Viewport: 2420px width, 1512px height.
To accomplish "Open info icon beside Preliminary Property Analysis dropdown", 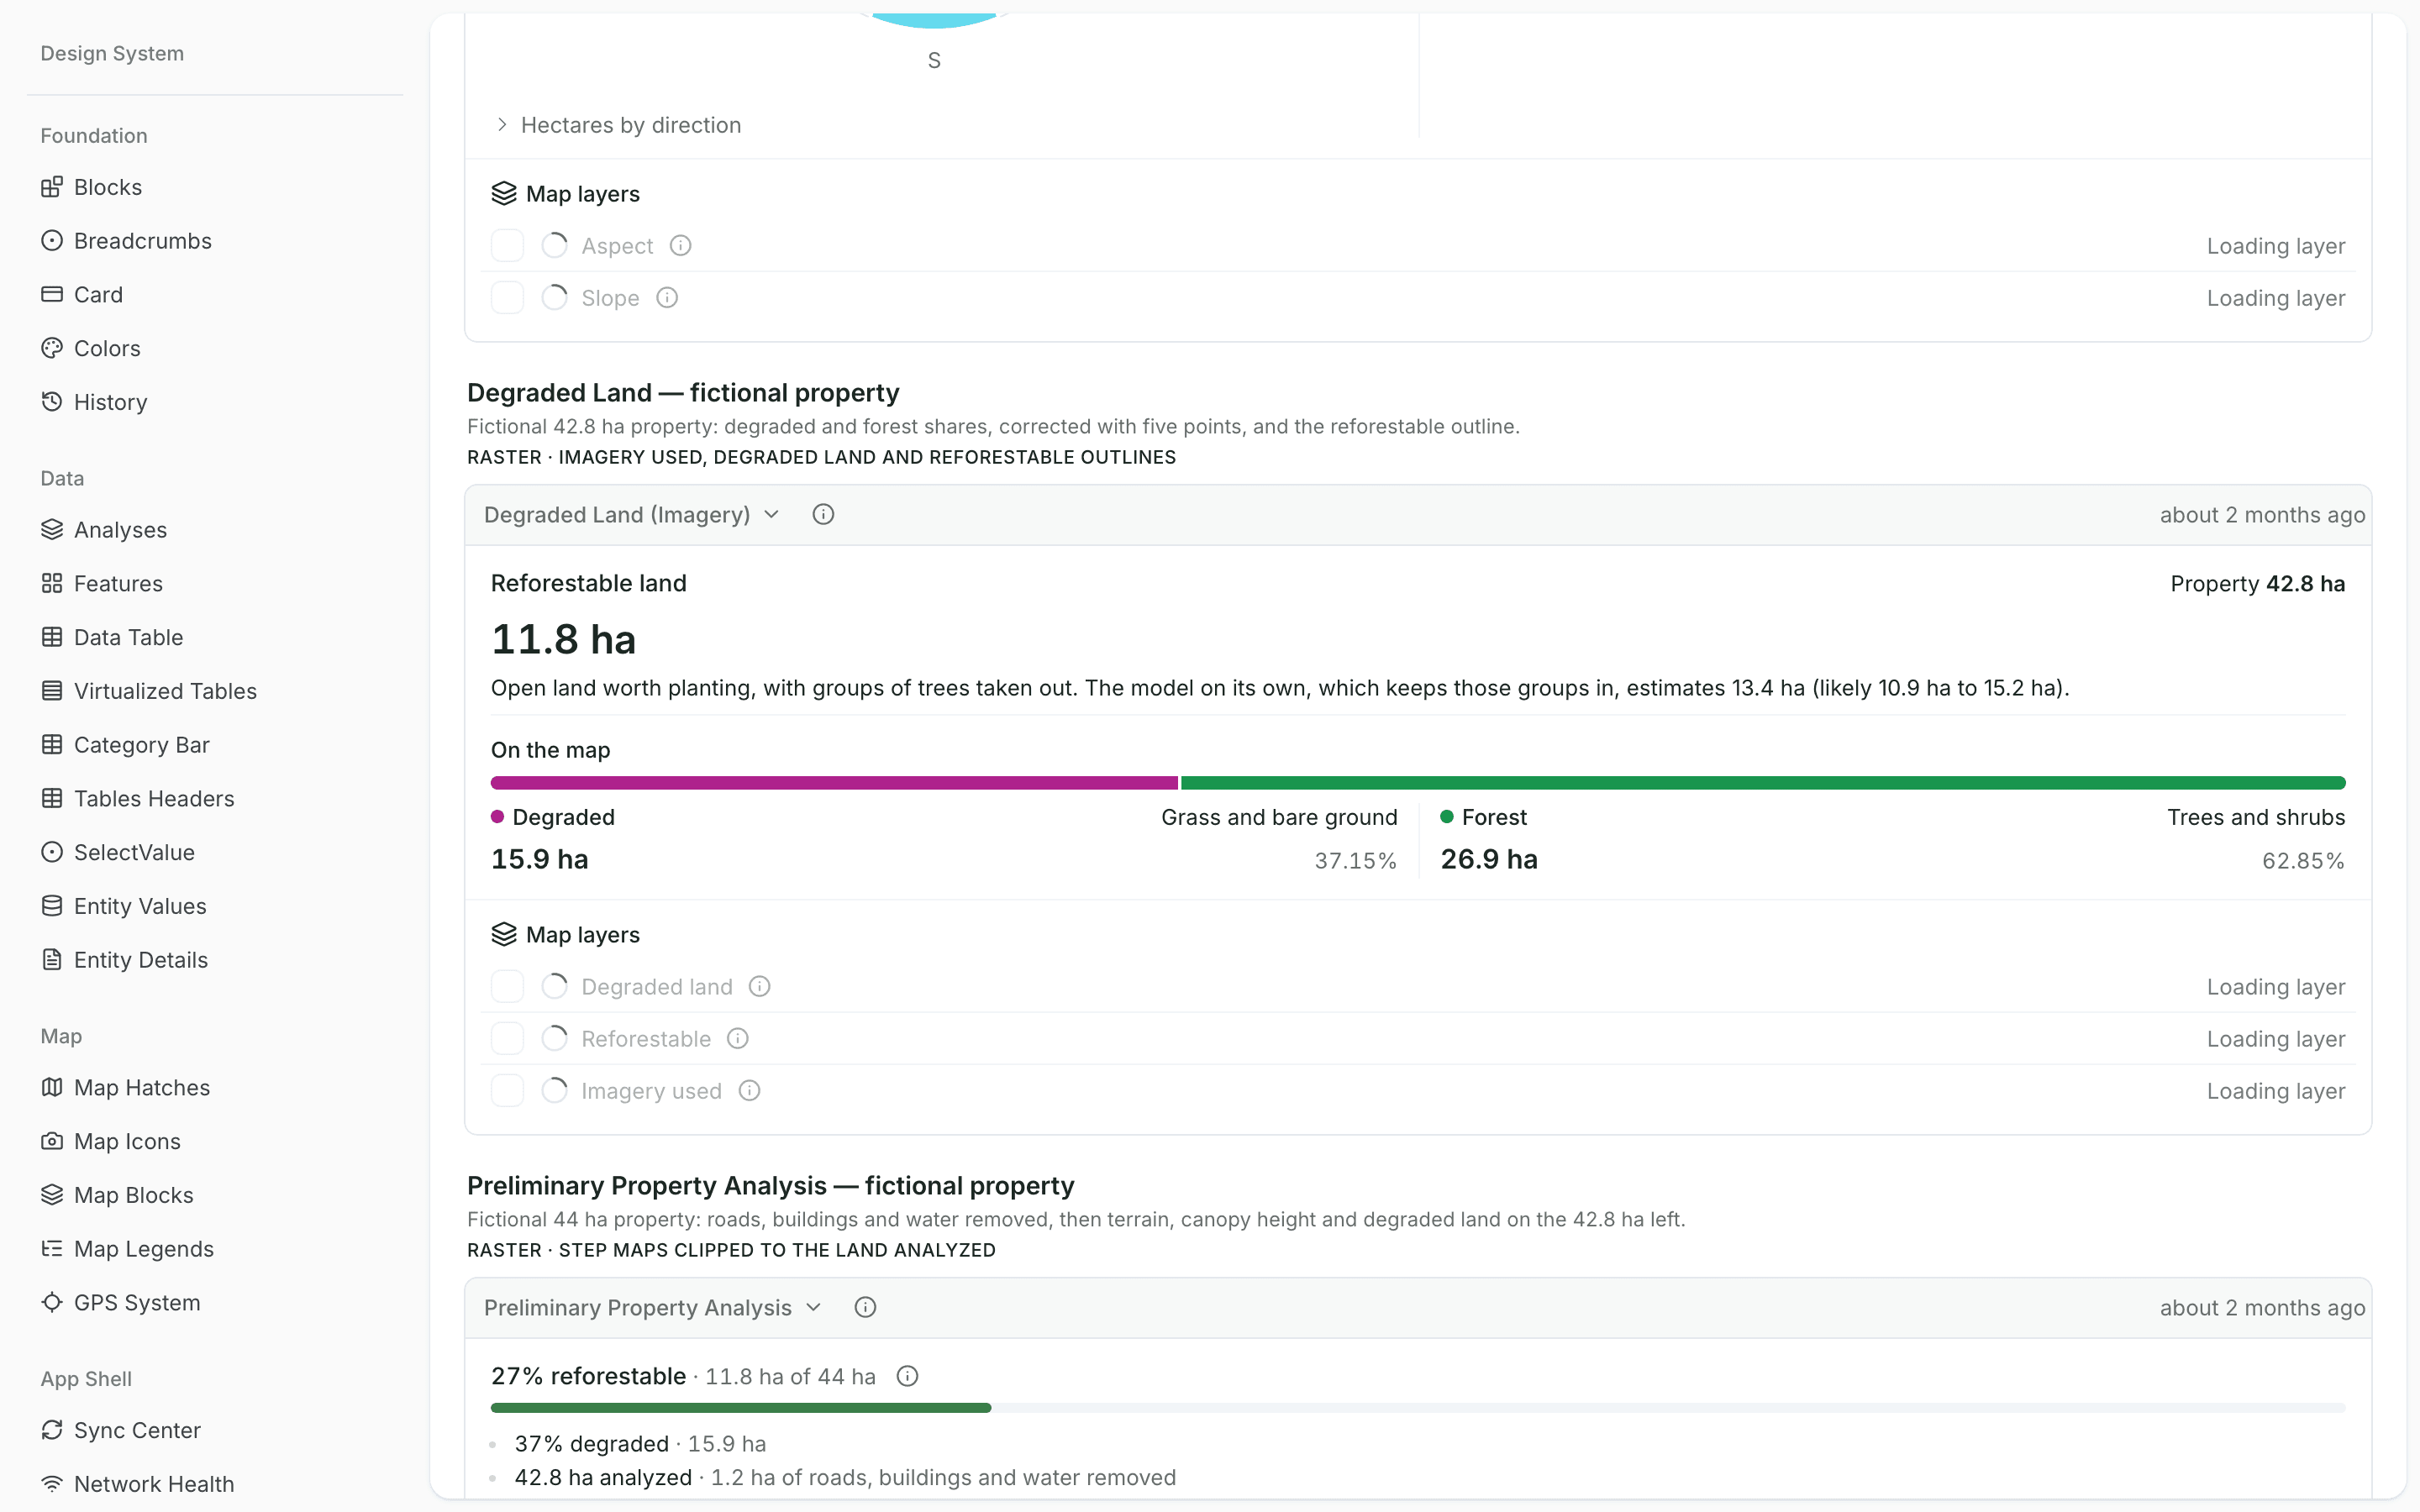I will click(x=865, y=1308).
